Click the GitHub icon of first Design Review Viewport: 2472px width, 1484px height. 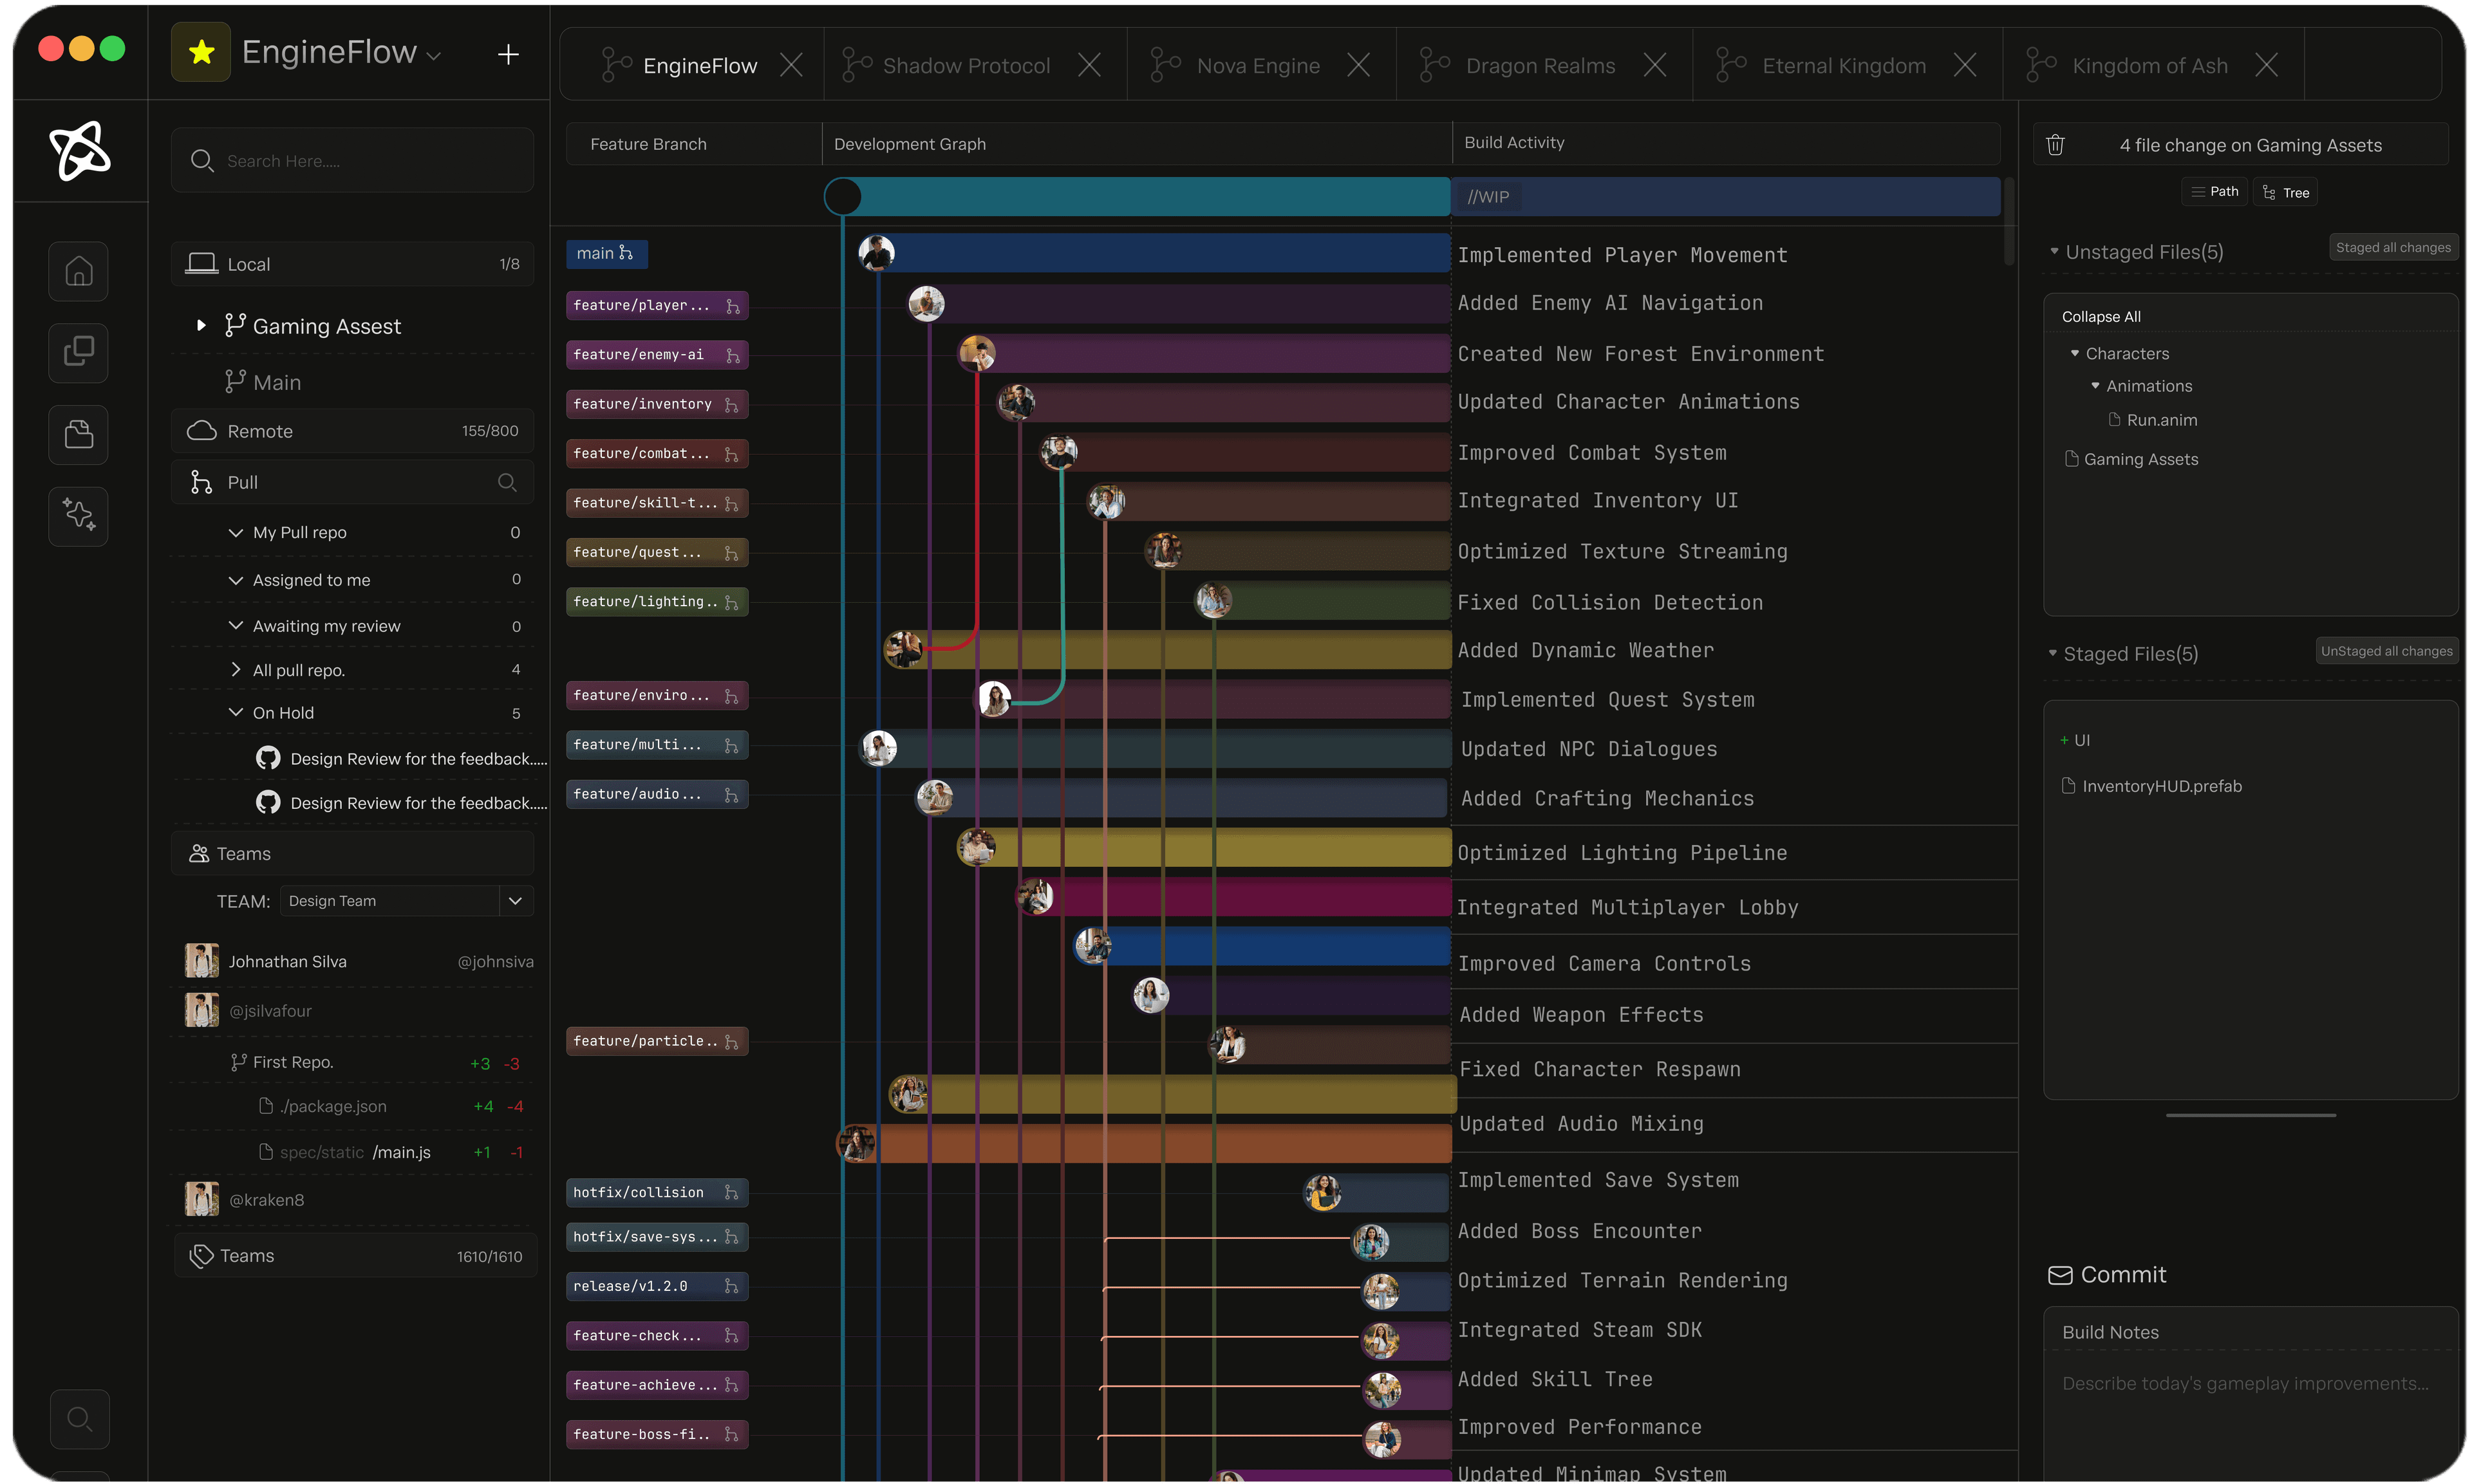(268, 758)
